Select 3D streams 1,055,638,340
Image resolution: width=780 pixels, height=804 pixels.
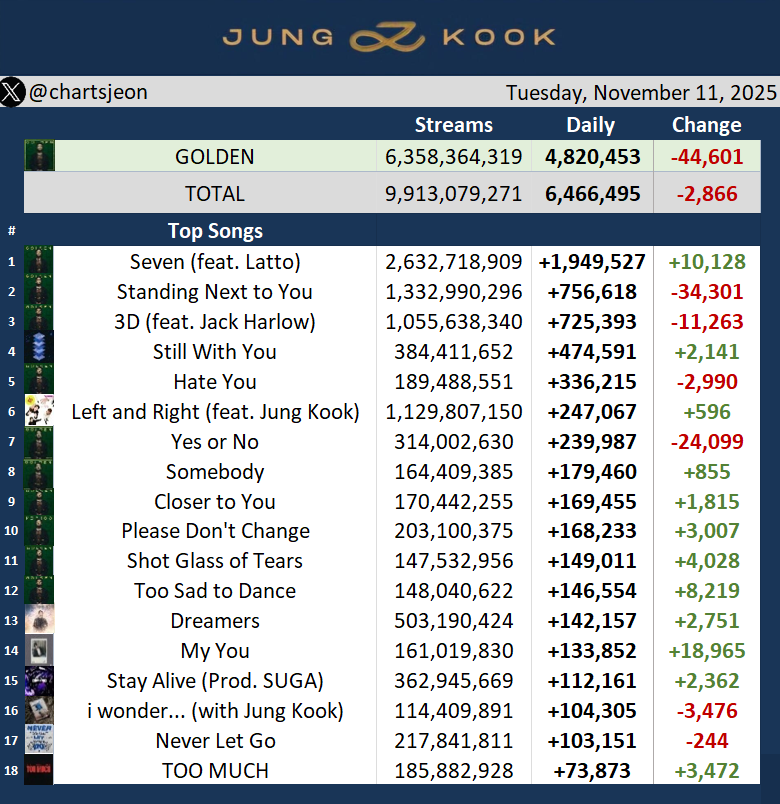(453, 322)
